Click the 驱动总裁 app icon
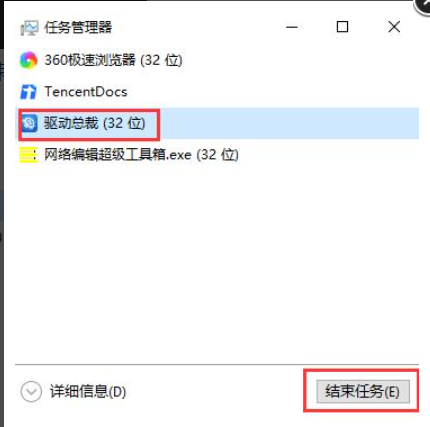This screenshot has width=430, height=427. pos(29,123)
